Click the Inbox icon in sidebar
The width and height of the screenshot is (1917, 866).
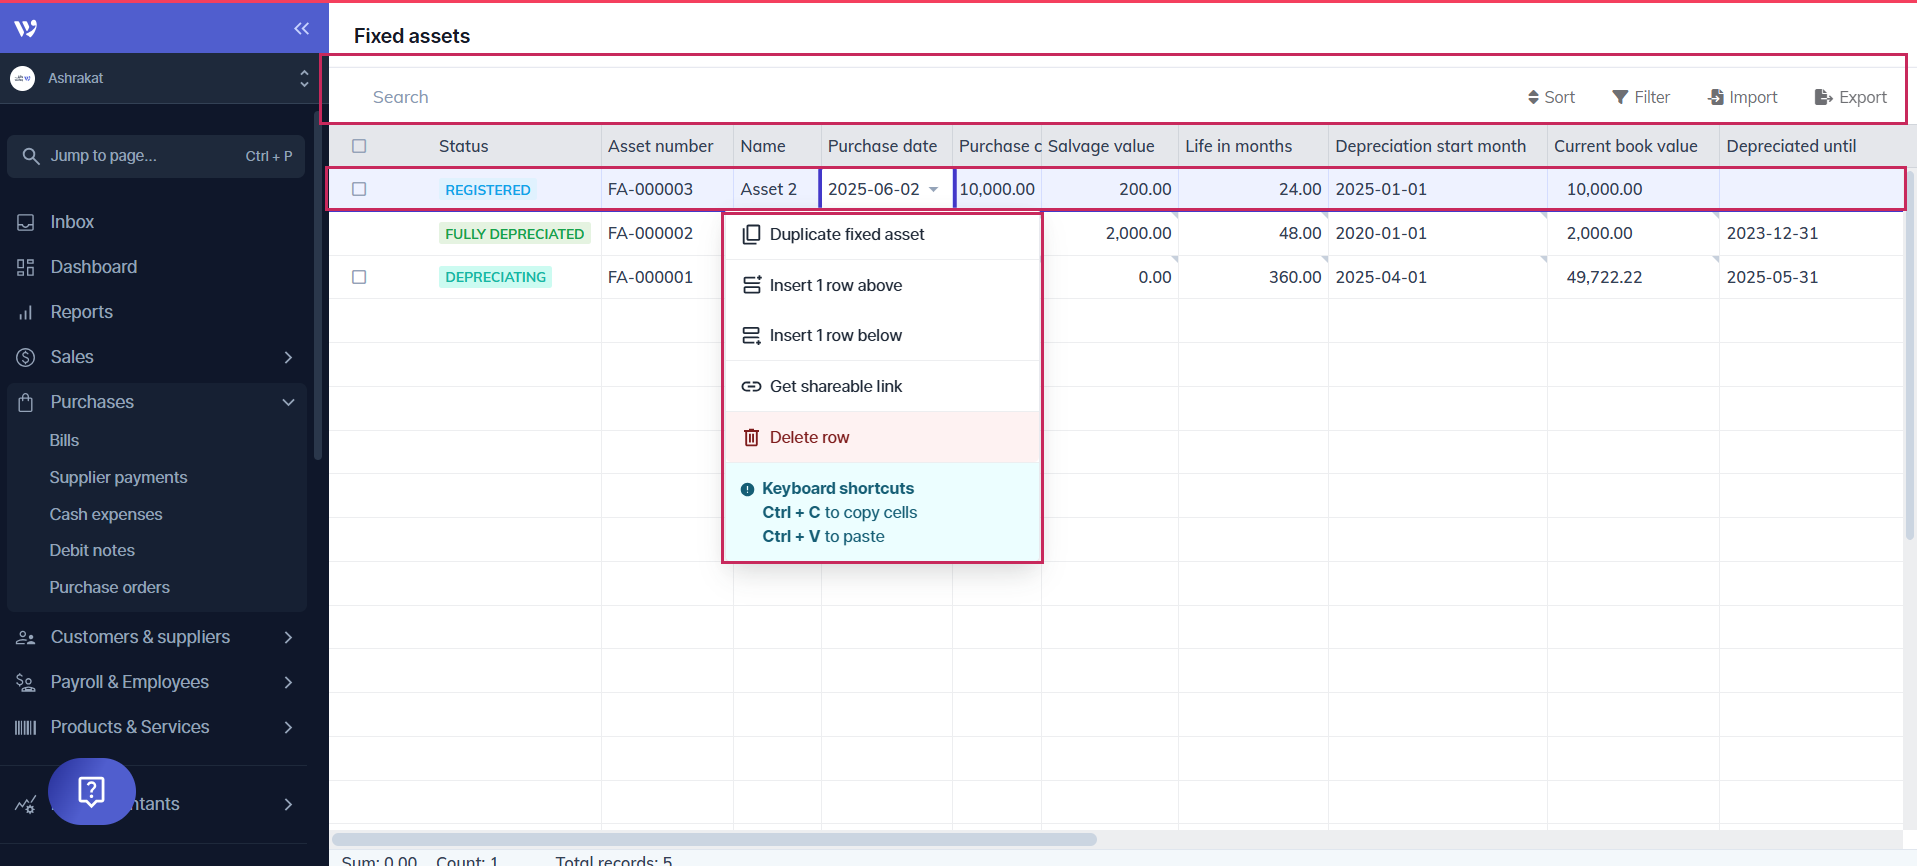tap(26, 222)
